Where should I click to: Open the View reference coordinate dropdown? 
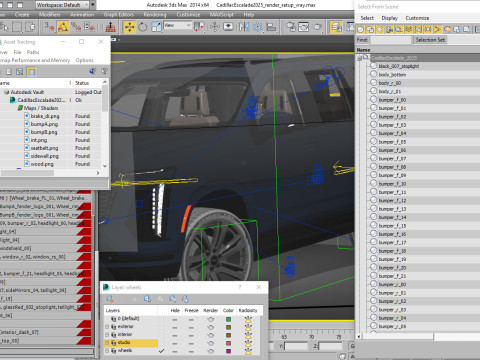tap(178, 25)
